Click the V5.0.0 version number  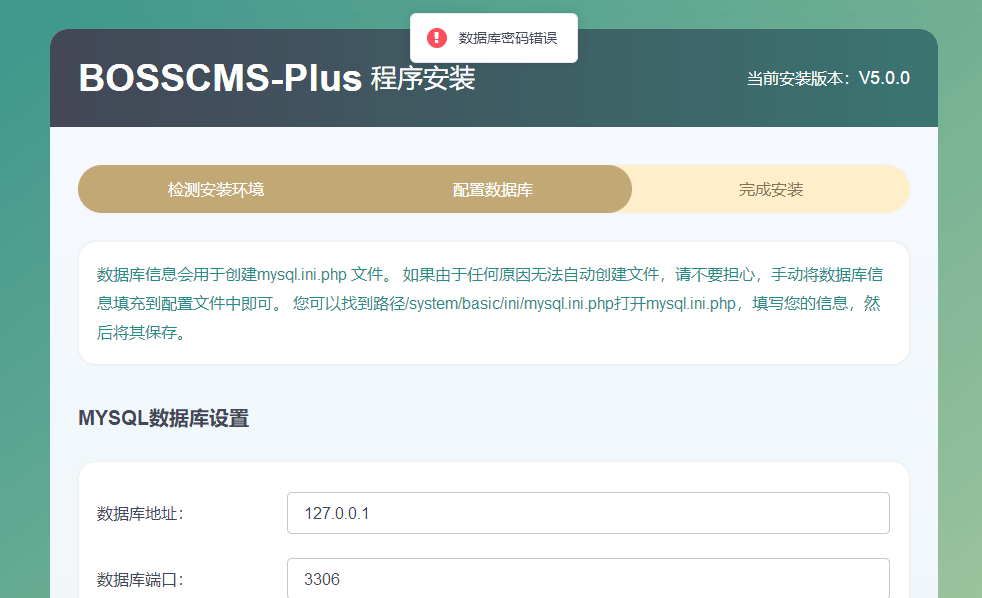pyautogui.click(x=884, y=78)
